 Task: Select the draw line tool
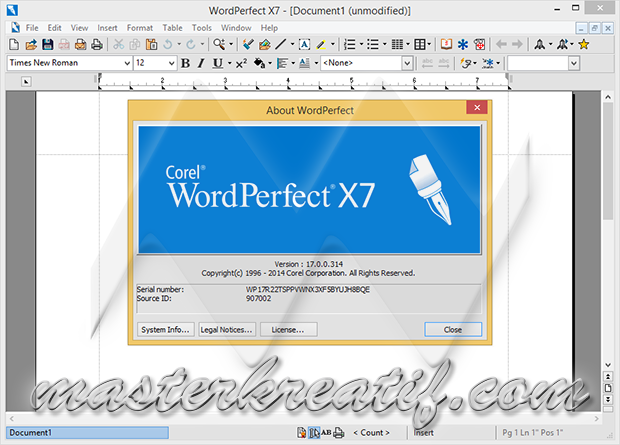pos(280,44)
